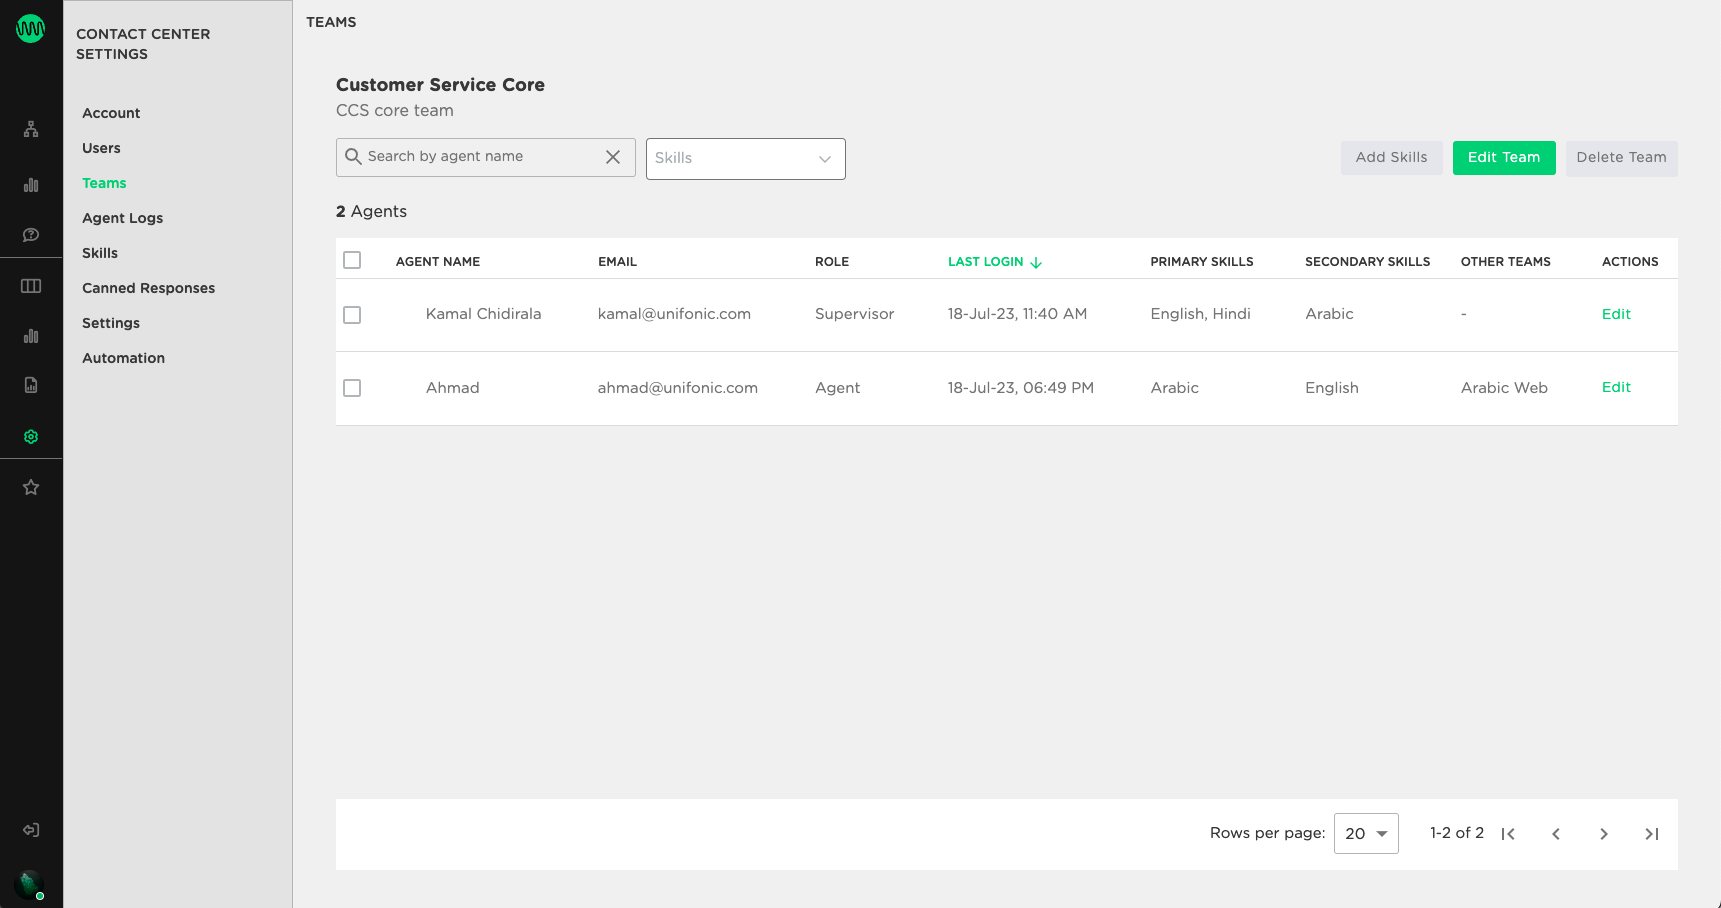Sort by the LAST LOGIN column header
The image size is (1721, 908).
(985, 262)
